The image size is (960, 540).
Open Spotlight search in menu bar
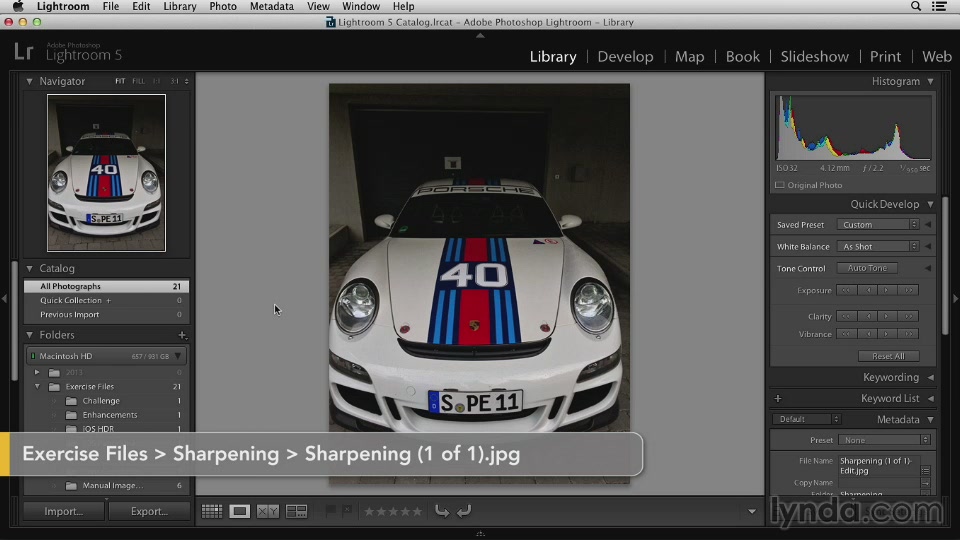pos(916,6)
